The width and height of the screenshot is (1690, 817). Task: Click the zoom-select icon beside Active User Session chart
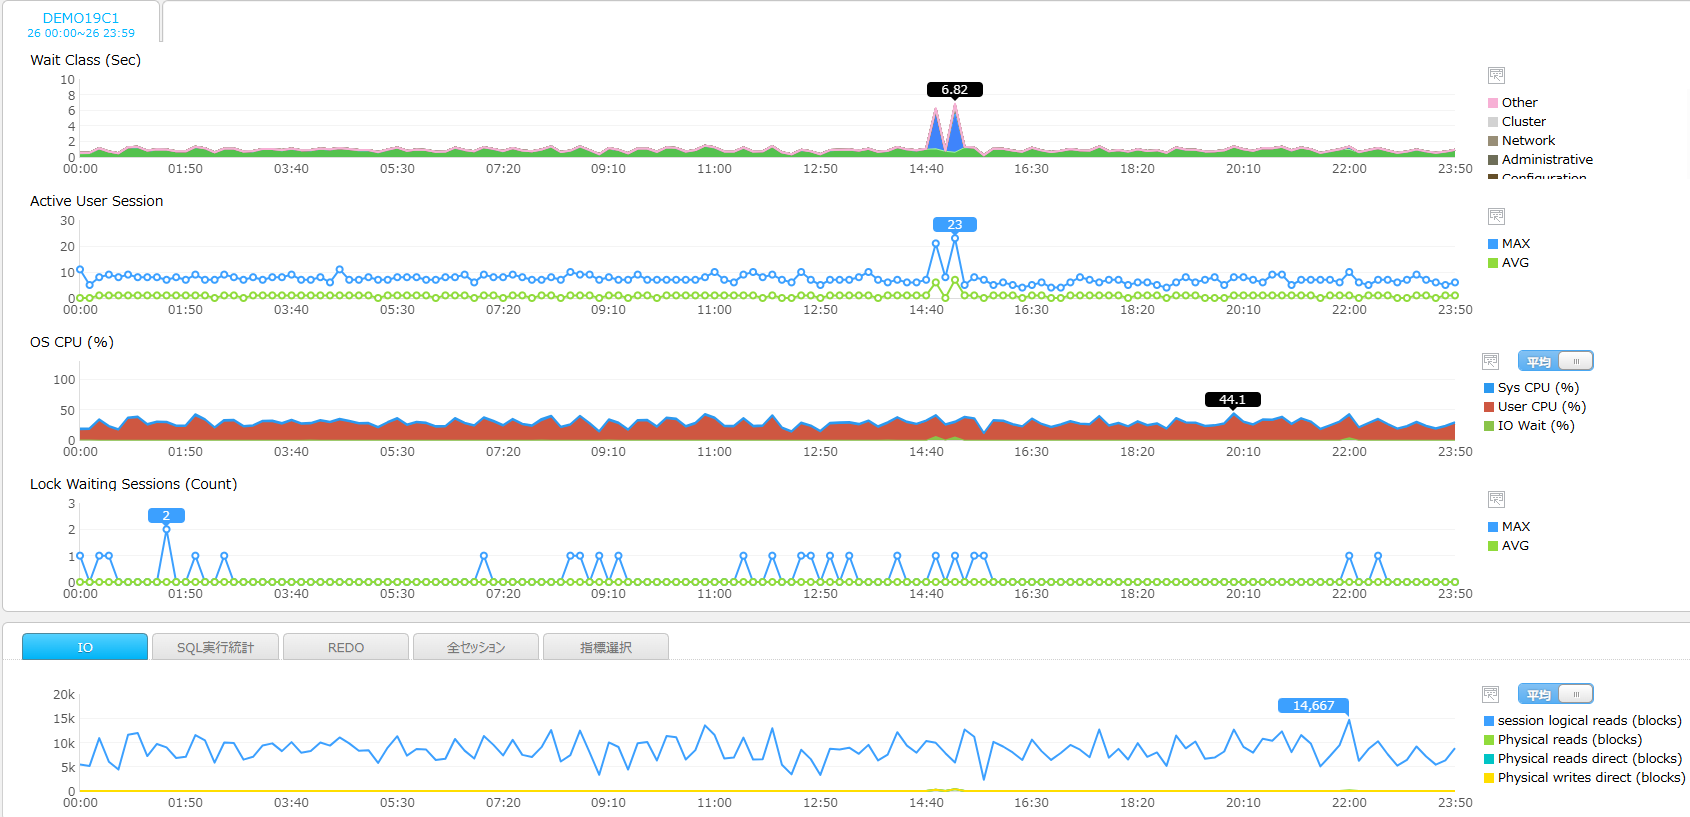pyautogui.click(x=1496, y=216)
